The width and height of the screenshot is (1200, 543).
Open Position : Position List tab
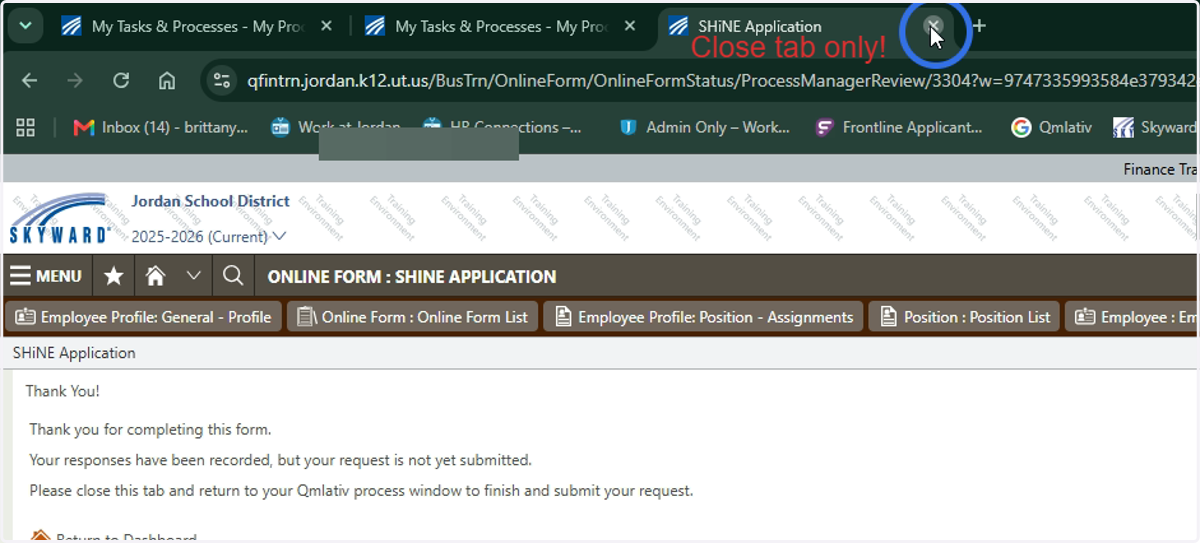(965, 317)
